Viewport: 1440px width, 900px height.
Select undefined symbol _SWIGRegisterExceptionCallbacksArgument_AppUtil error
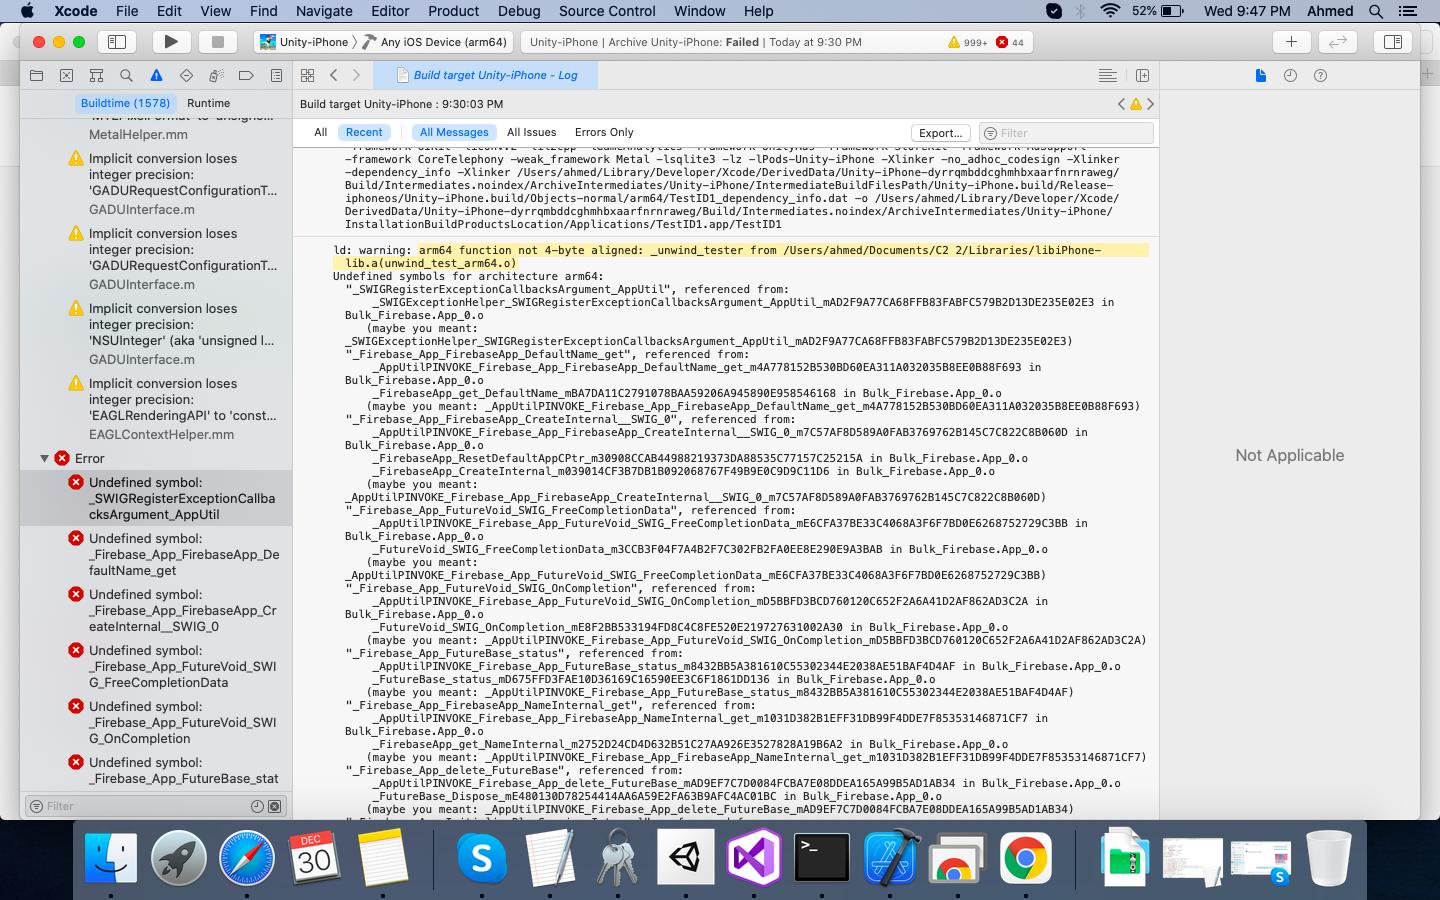pos(156,498)
